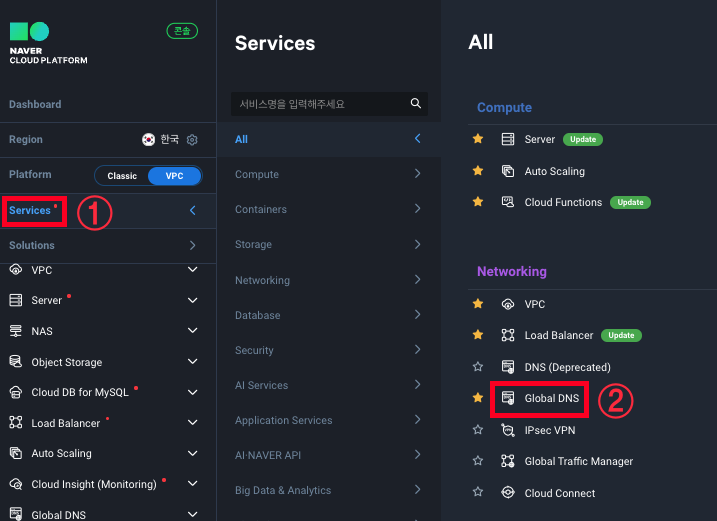
Task: Toggle favorite star for Networking VPC
Action: pos(478,303)
